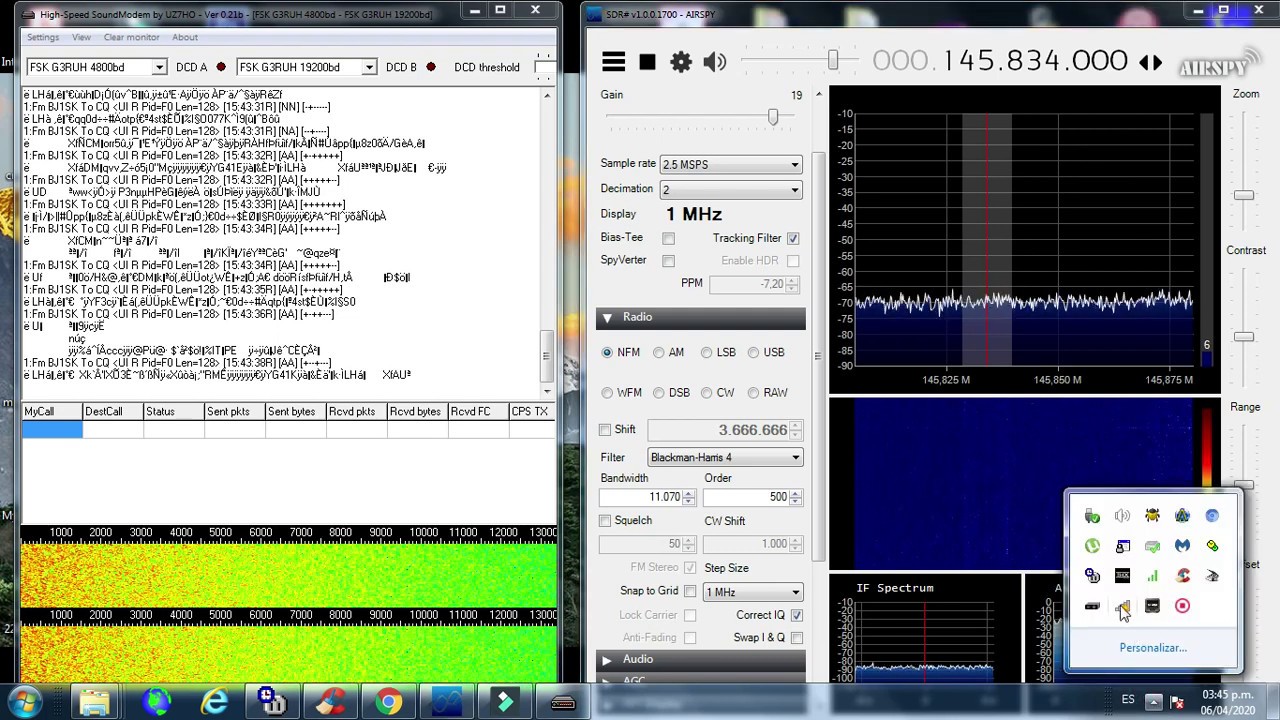Open Internet Explorer from the taskbar
Viewport: 1280px width, 720px height.
click(214, 702)
